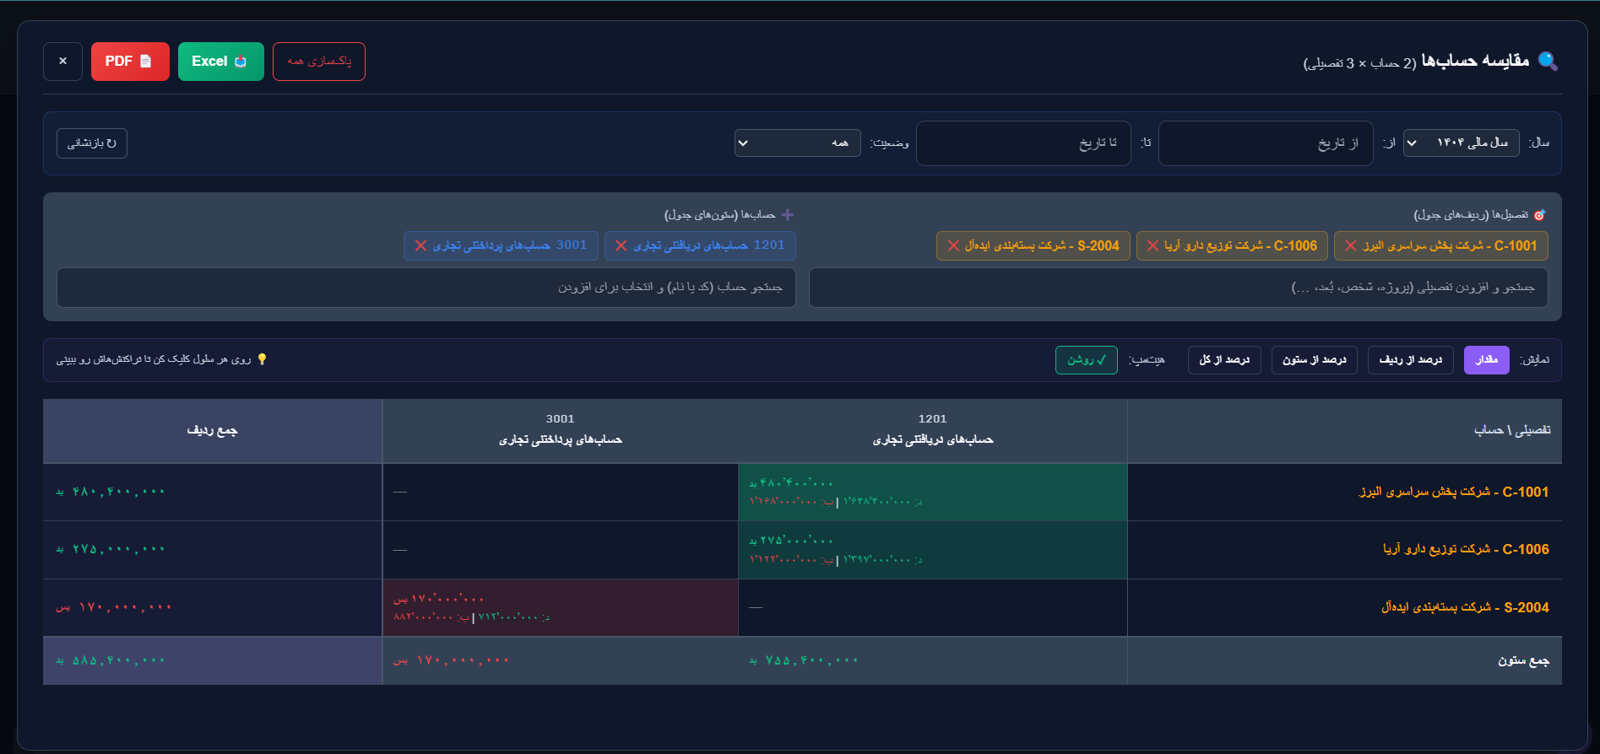Click the C-1001 شرکت پخش سراسری البرز row label
This screenshot has height=754, width=1600.
point(1454,492)
